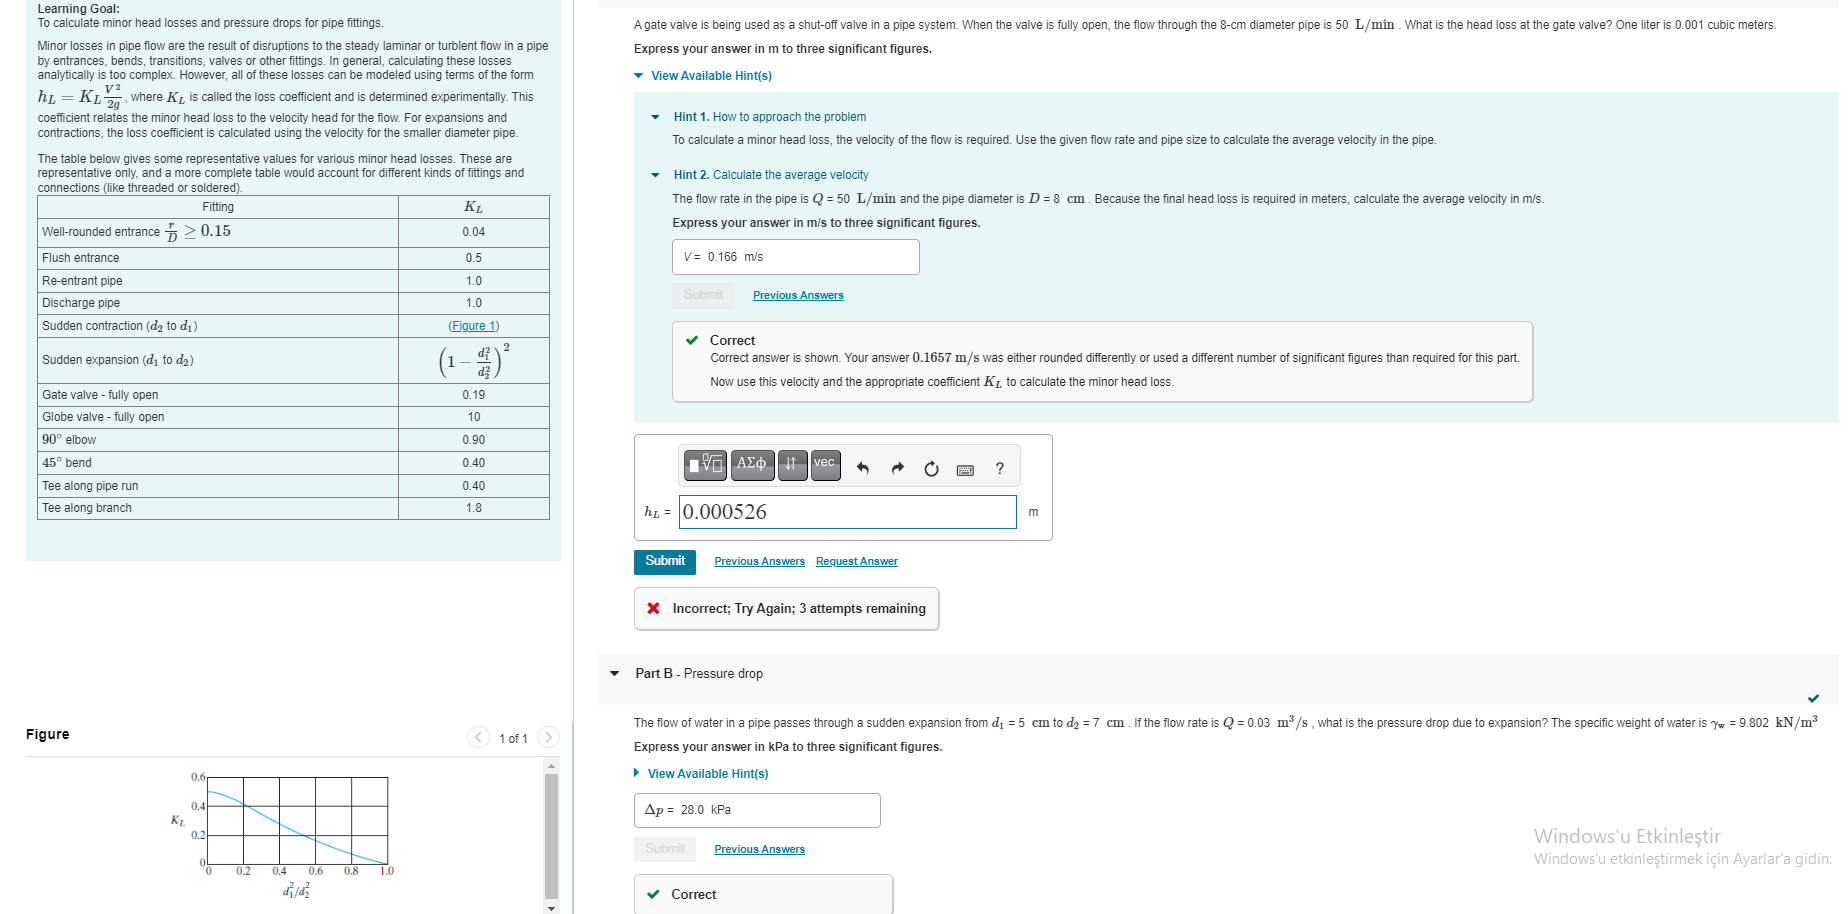Click the KL versus area ratio graph
The height and width of the screenshot is (914, 1848).
click(297, 820)
